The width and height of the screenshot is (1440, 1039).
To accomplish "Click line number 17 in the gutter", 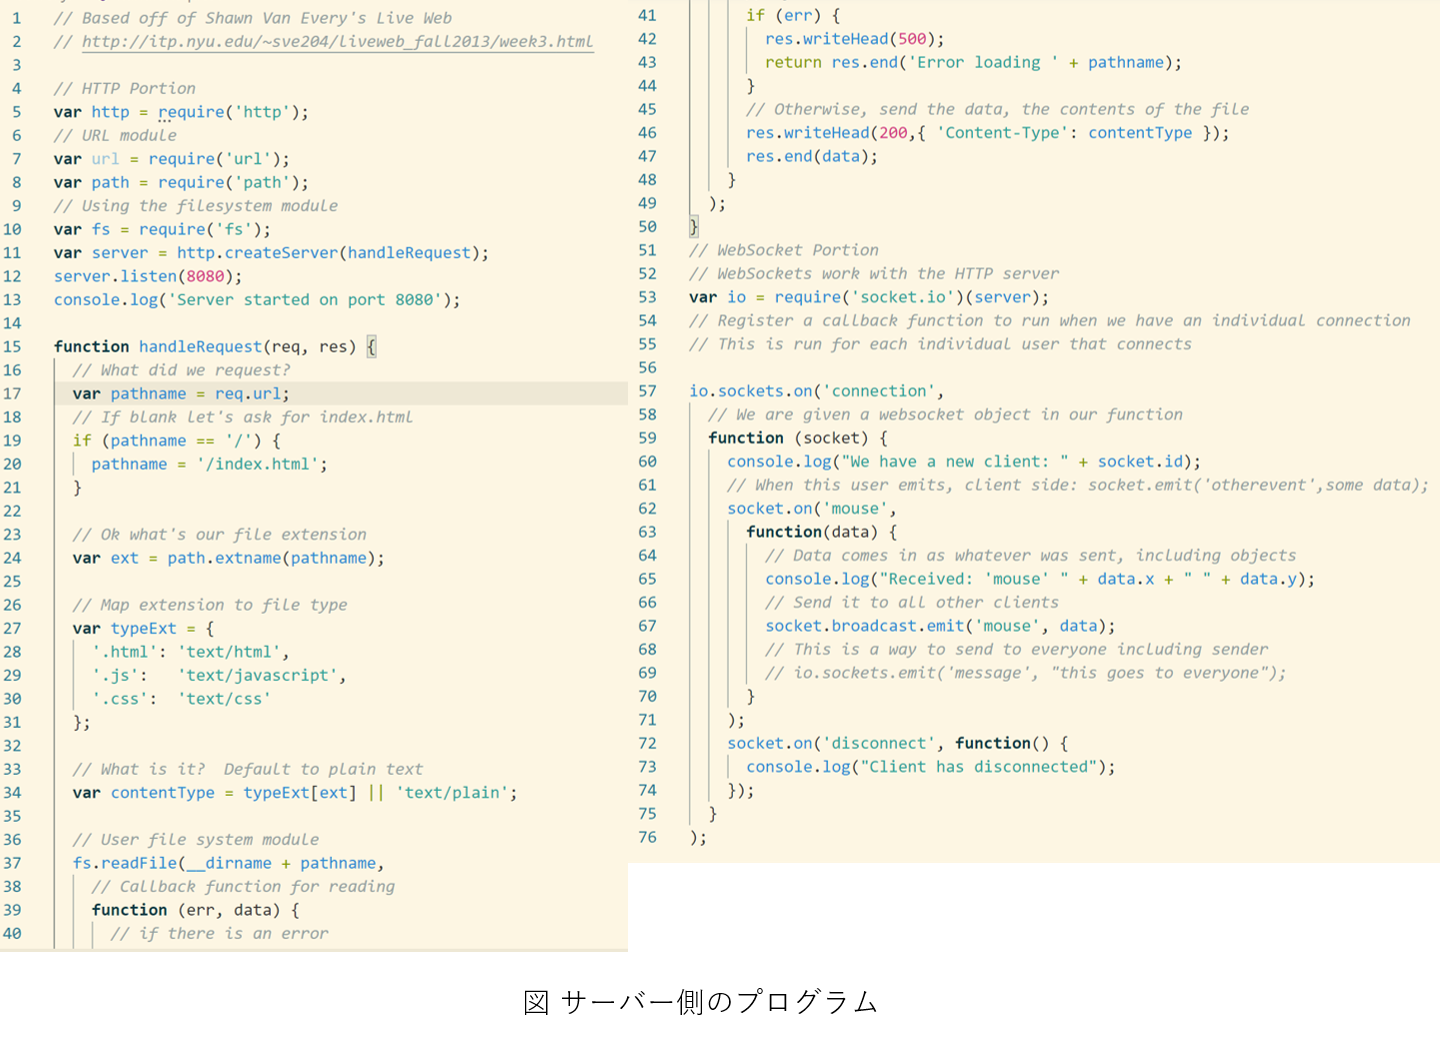I will coord(12,393).
